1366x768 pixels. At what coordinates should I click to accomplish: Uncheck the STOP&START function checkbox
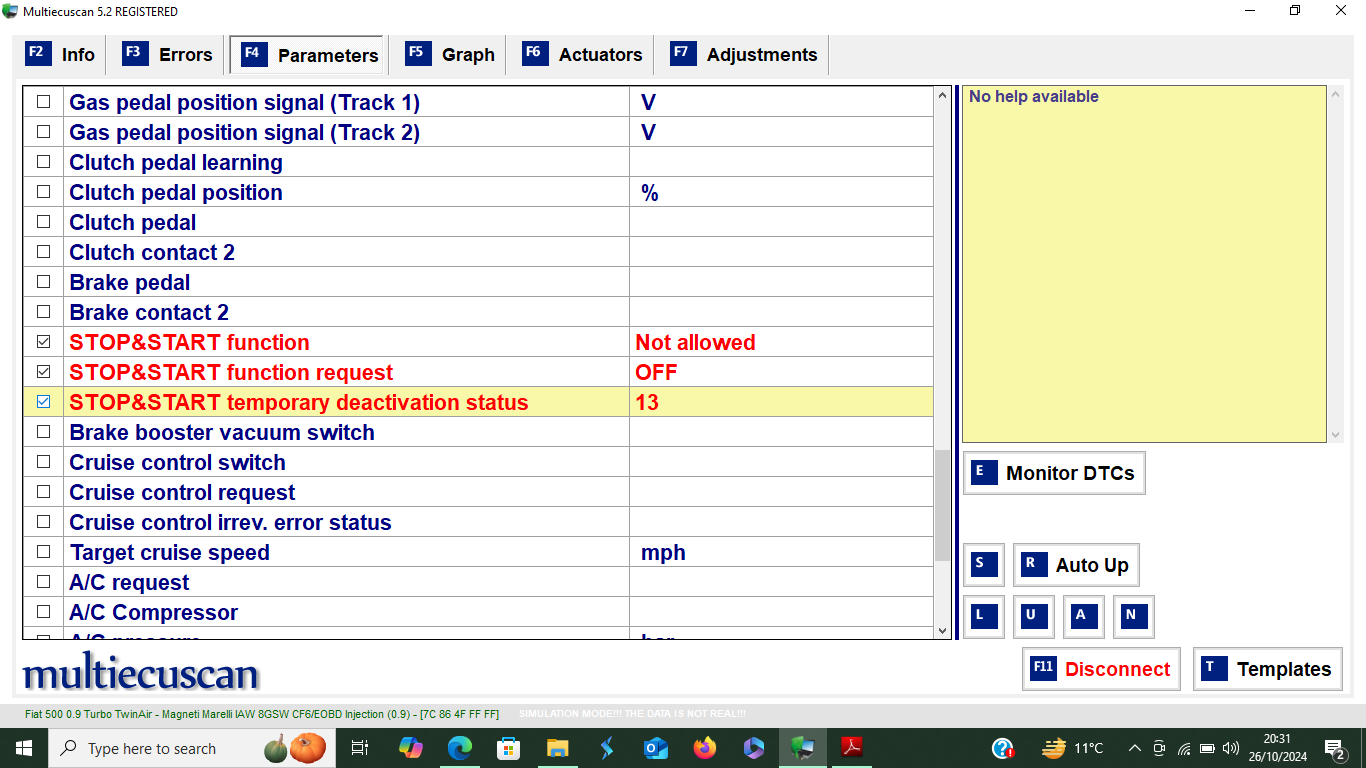tap(43, 342)
